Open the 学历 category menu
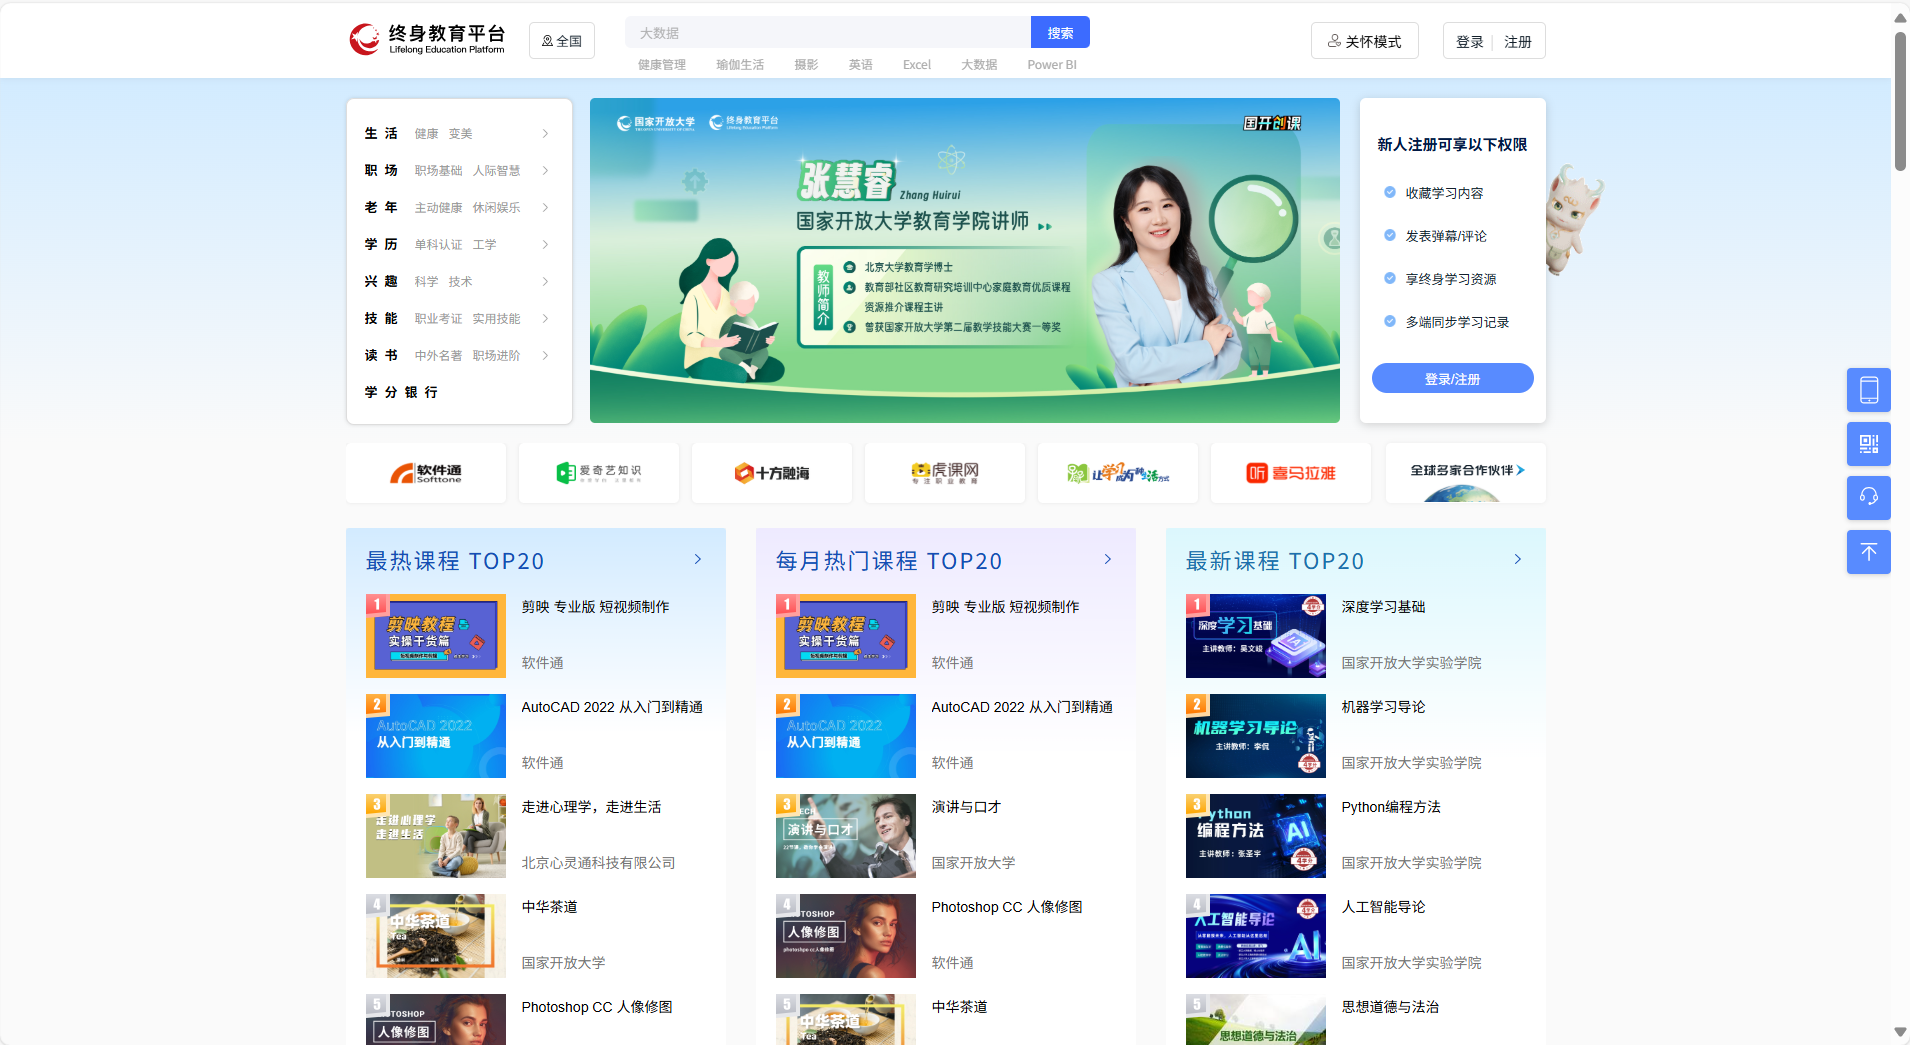The height and width of the screenshot is (1045, 1910). coord(381,245)
